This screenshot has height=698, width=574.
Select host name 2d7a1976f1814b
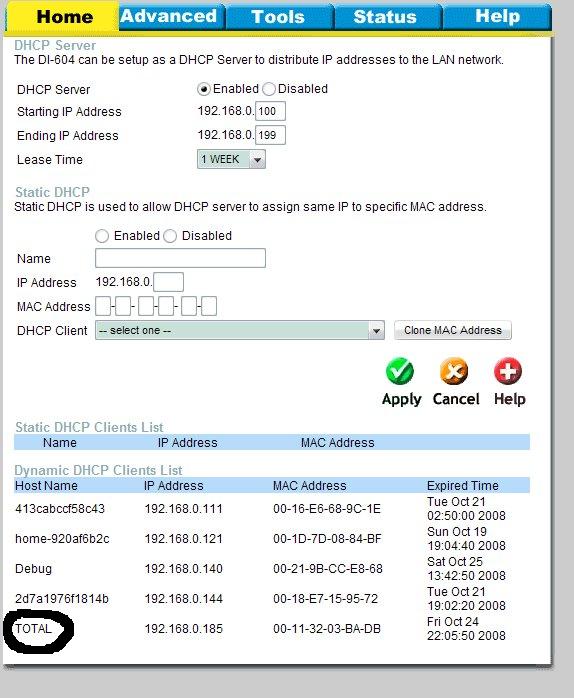coord(61,599)
